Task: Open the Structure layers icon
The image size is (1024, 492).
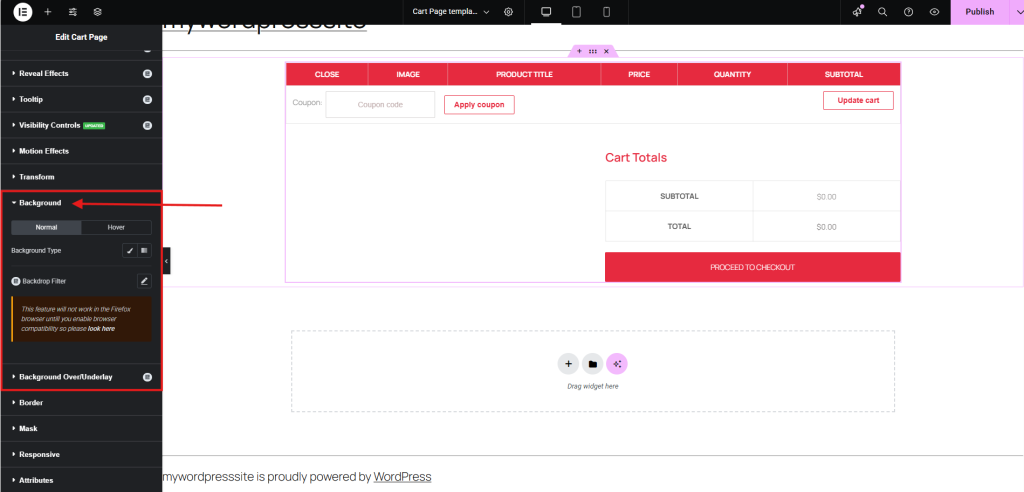Action: [97, 12]
